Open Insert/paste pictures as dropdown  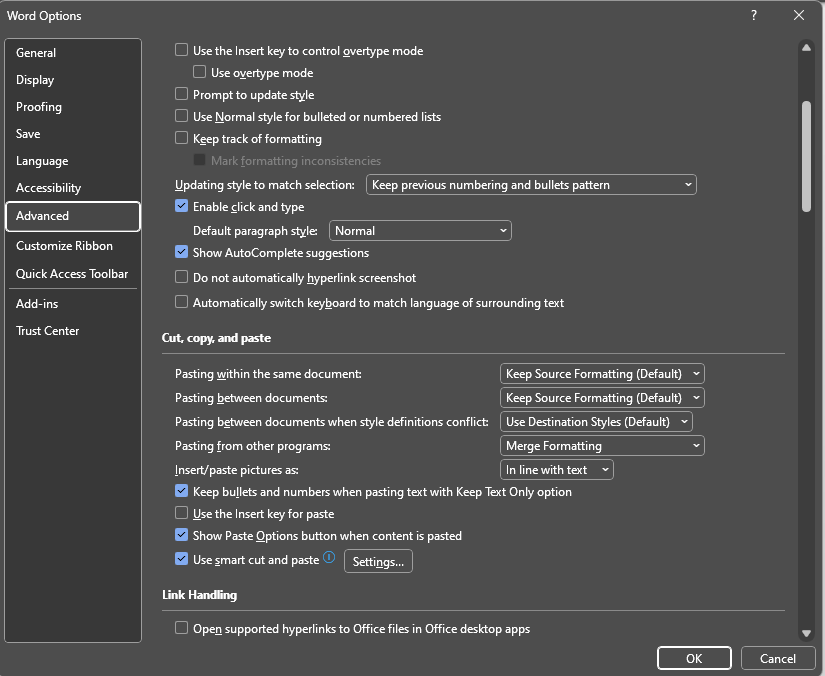556,470
